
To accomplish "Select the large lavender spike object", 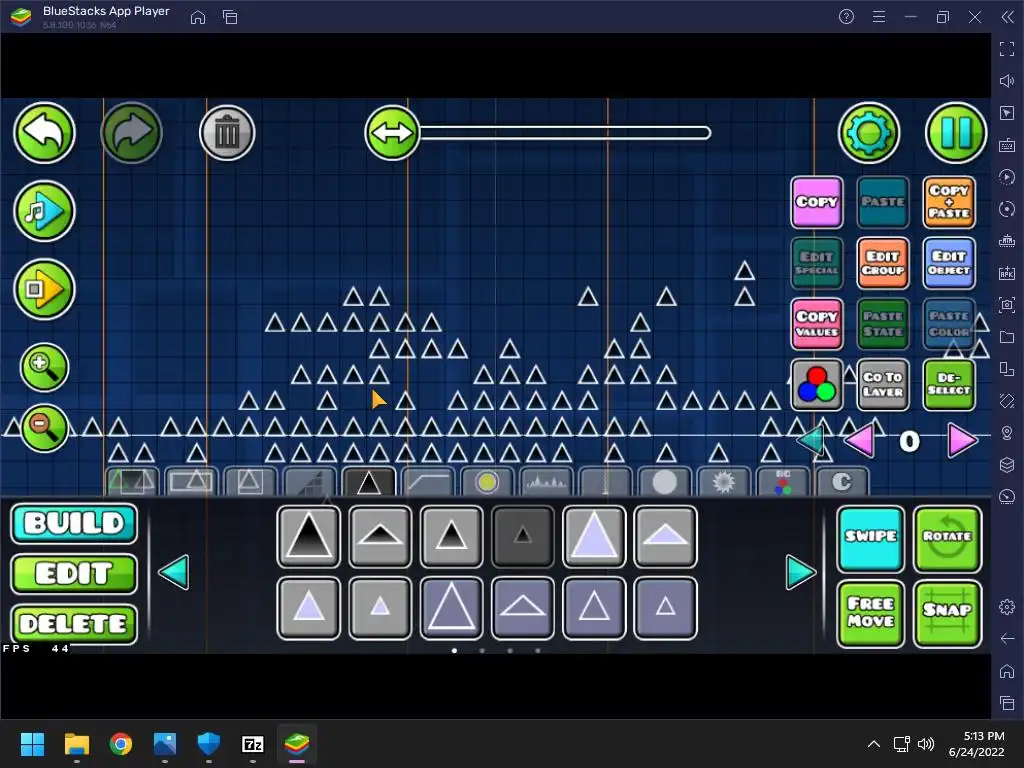I will (x=594, y=536).
